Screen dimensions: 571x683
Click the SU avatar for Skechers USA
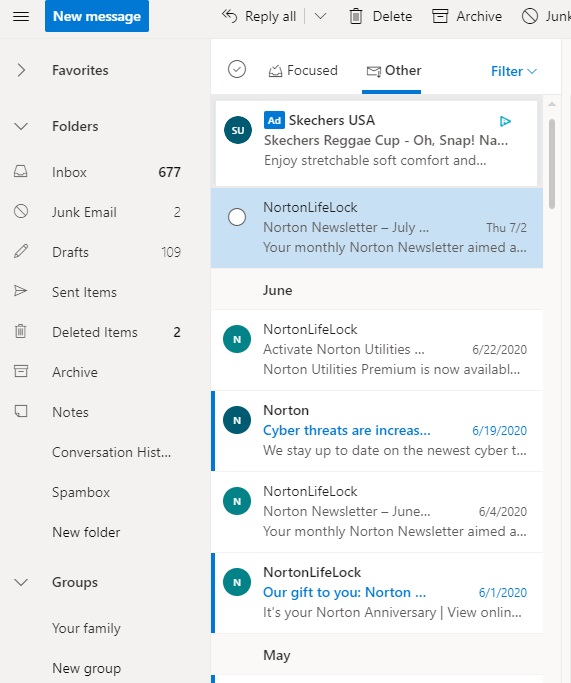(238, 130)
